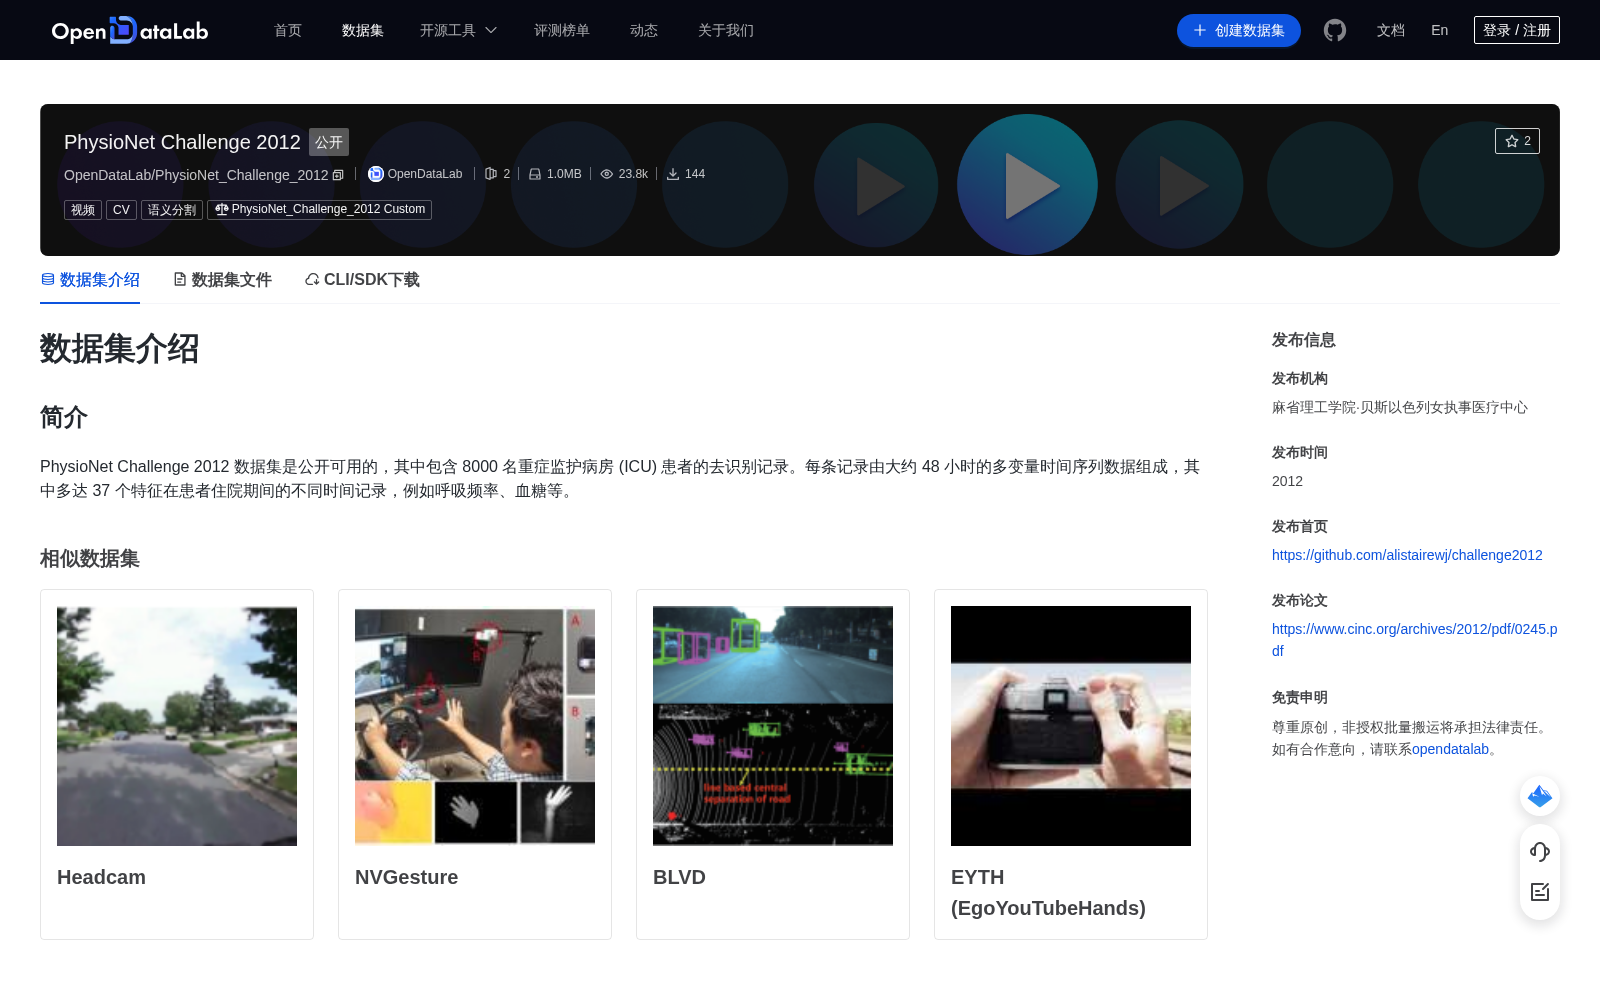Open the 文档 link
This screenshot has height=1000, width=1600.
click(1391, 30)
